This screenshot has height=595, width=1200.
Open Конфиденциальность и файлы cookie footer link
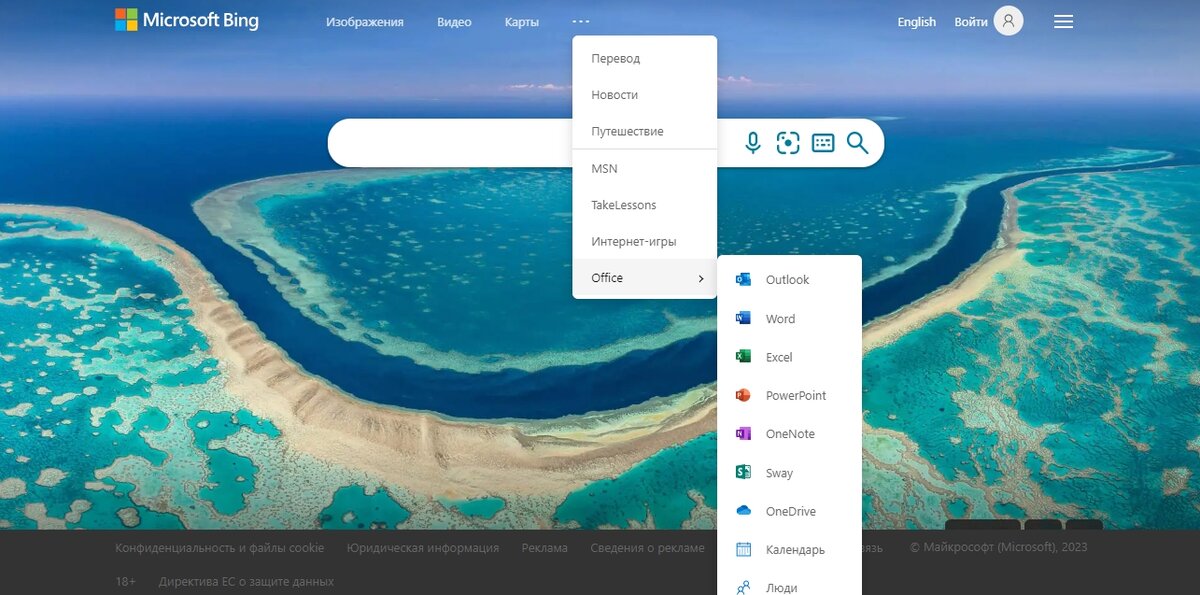pos(220,548)
